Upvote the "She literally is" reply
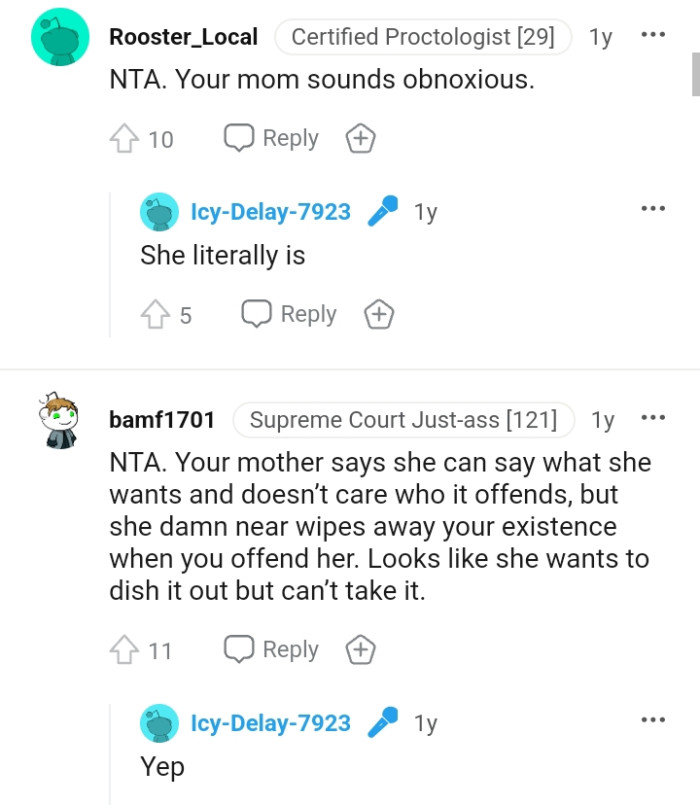Image resolution: width=700 pixels, height=805 pixels. click(157, 314)
